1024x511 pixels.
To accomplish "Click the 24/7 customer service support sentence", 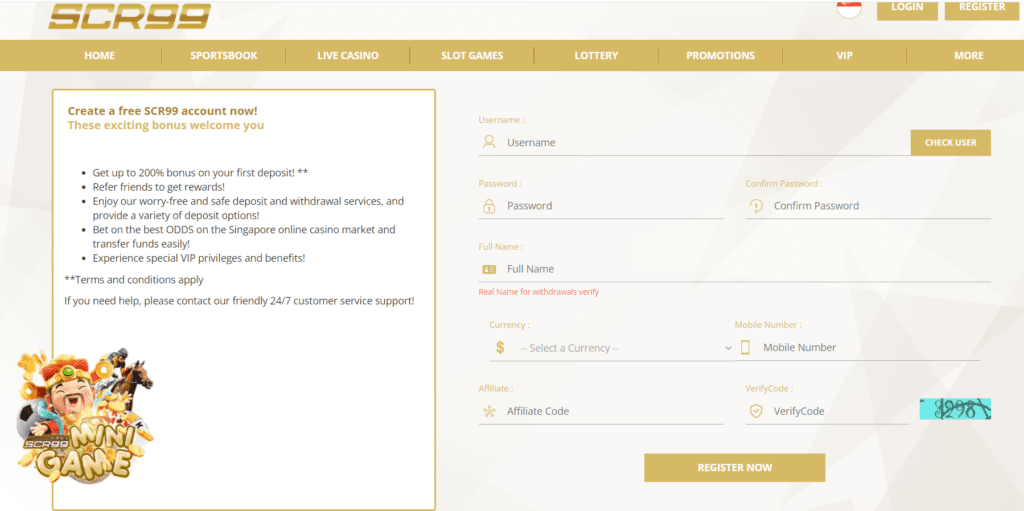I will click(239, 301).
